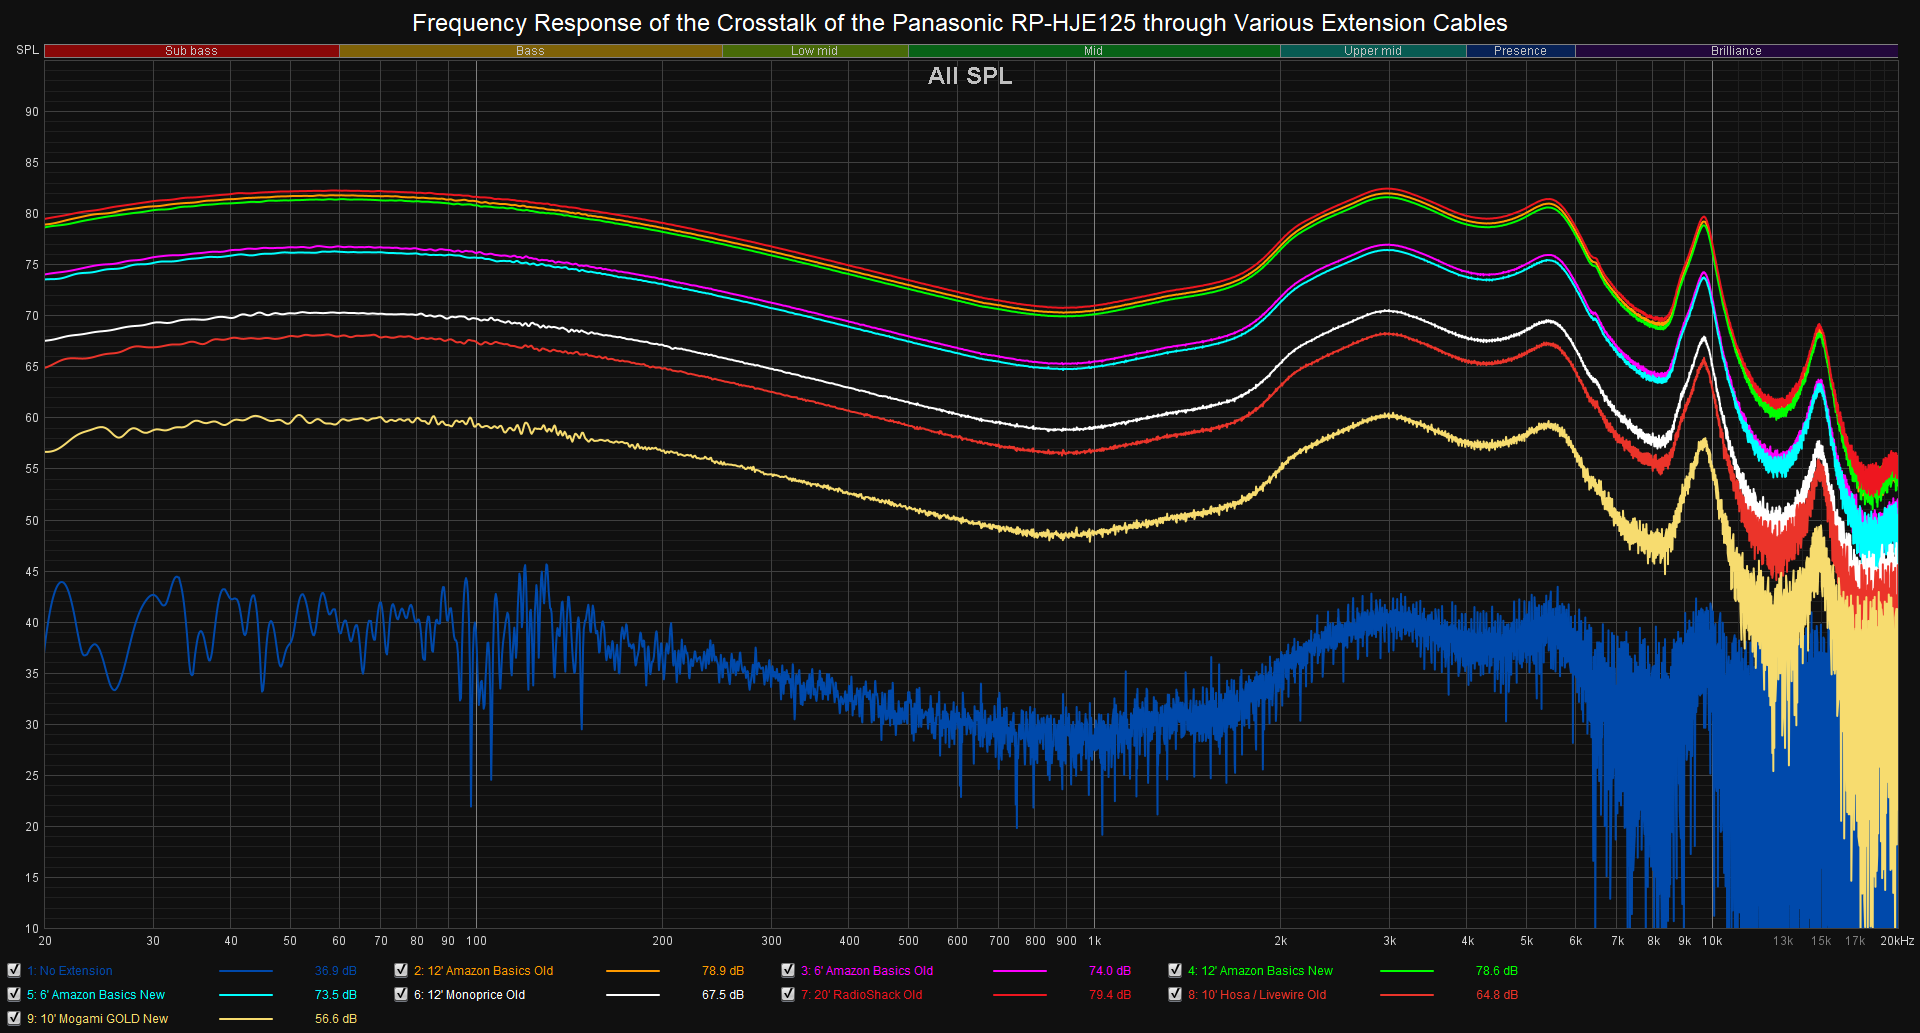Select the '1: No Extension' legend label
The height and width of the screenshot is (1033, 1920).
(x=70, y=971)
